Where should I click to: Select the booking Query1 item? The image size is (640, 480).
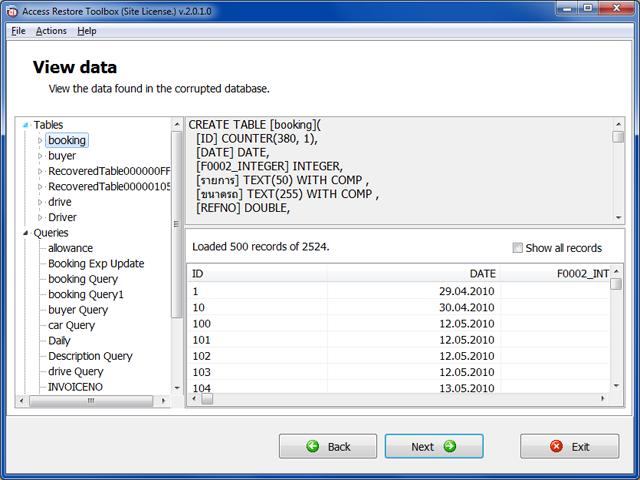tap(86, 294)
